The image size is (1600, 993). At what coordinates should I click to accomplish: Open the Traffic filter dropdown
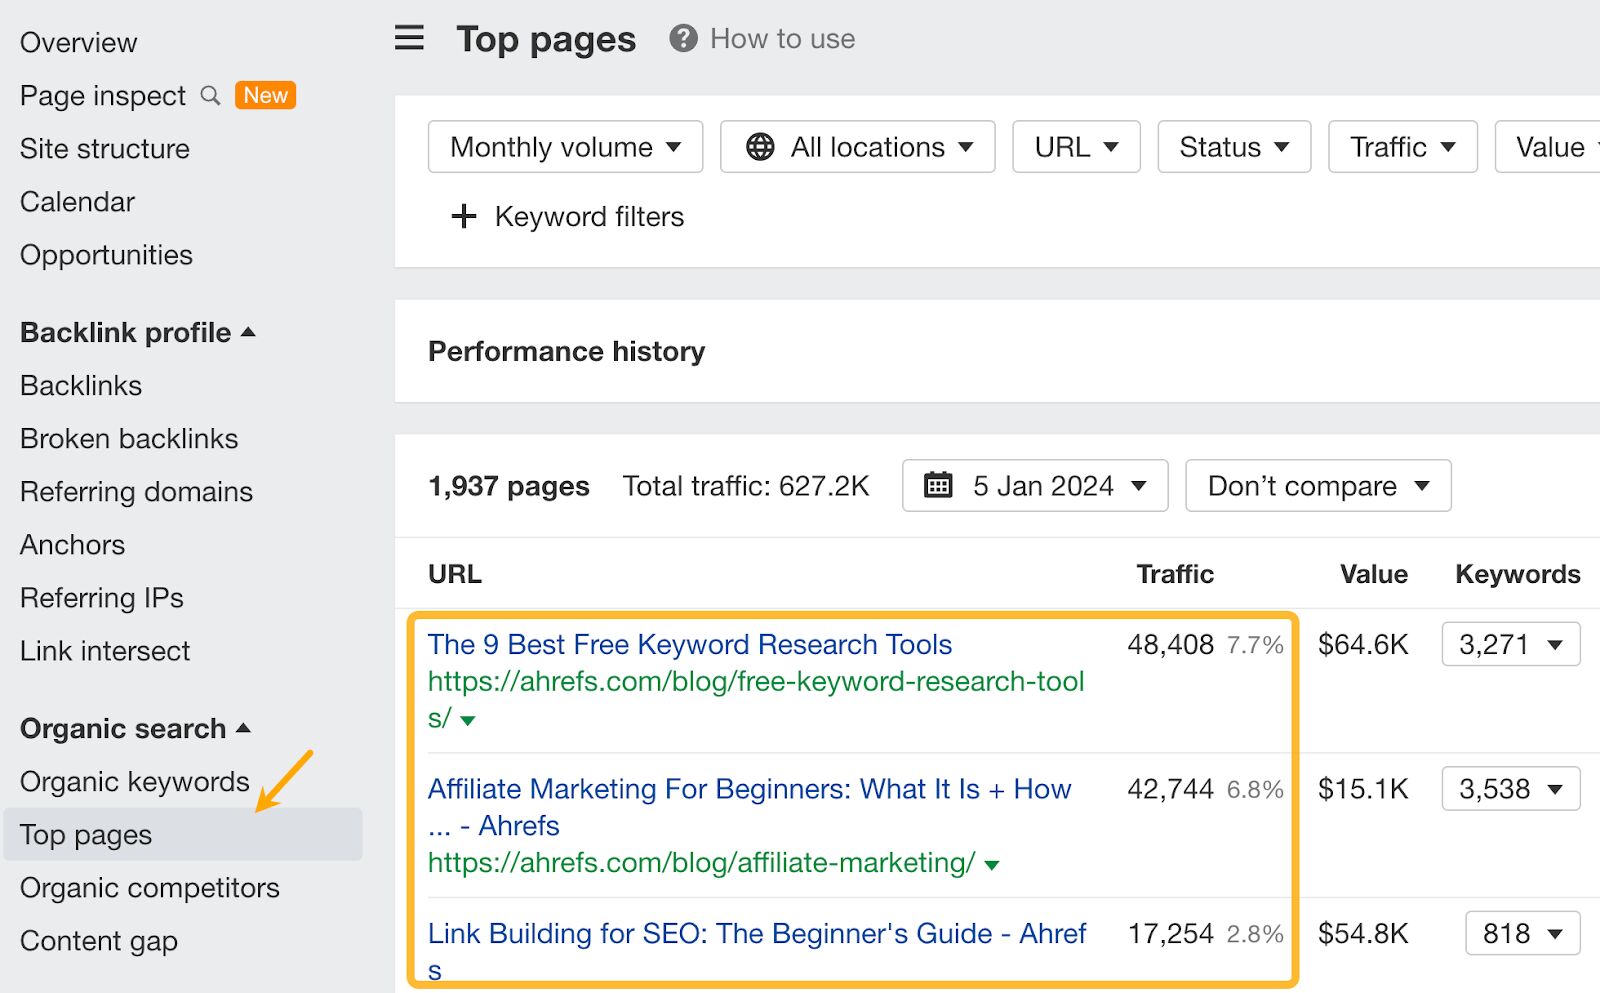pyautogui.click(x=1401, y=146)
